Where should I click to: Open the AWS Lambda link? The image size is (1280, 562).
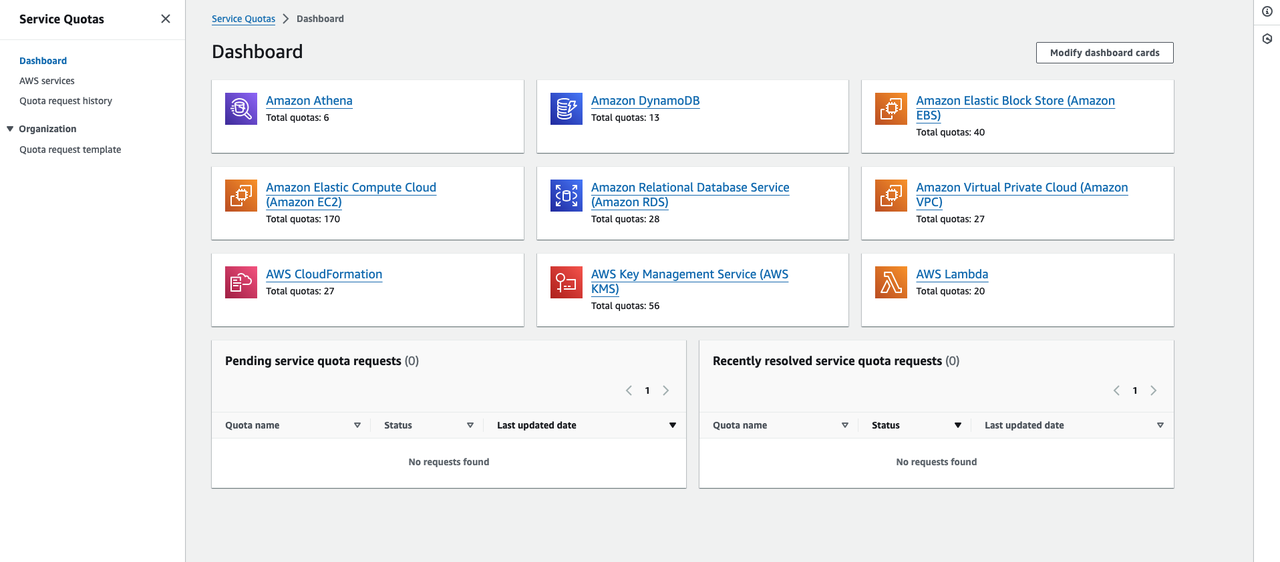point(952,274)
